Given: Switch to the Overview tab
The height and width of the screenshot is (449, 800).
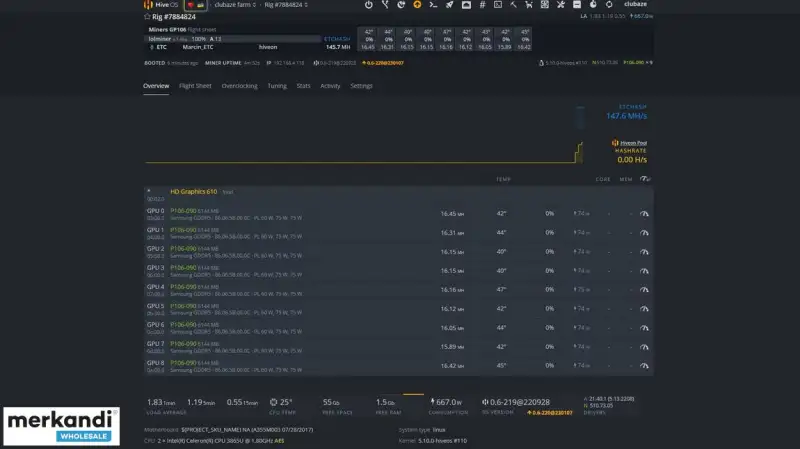Looking at the screenshot, I should tap(156, 86).
